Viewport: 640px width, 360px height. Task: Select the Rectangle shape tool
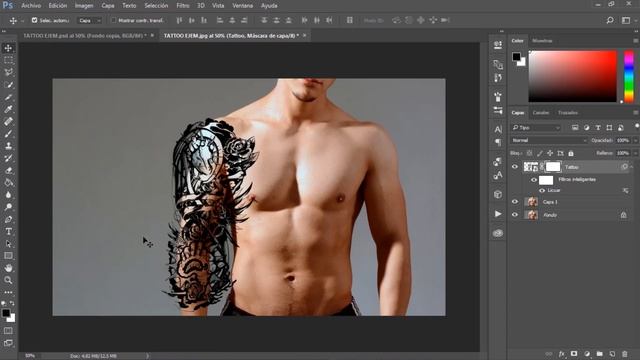[8, 256]
